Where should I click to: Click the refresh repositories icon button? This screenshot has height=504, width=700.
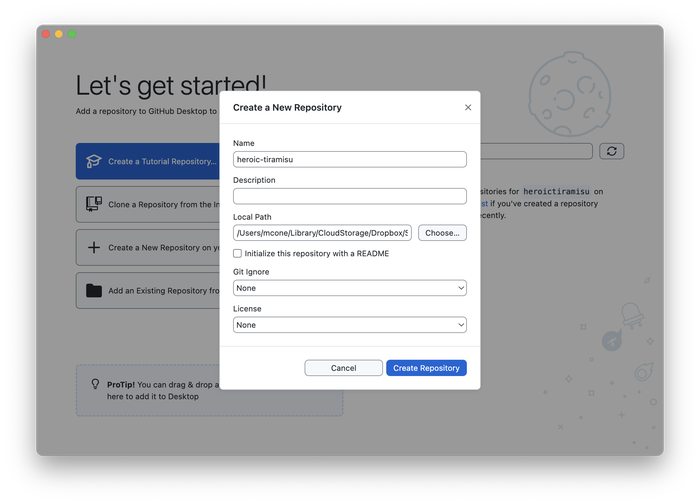(612, 151)
